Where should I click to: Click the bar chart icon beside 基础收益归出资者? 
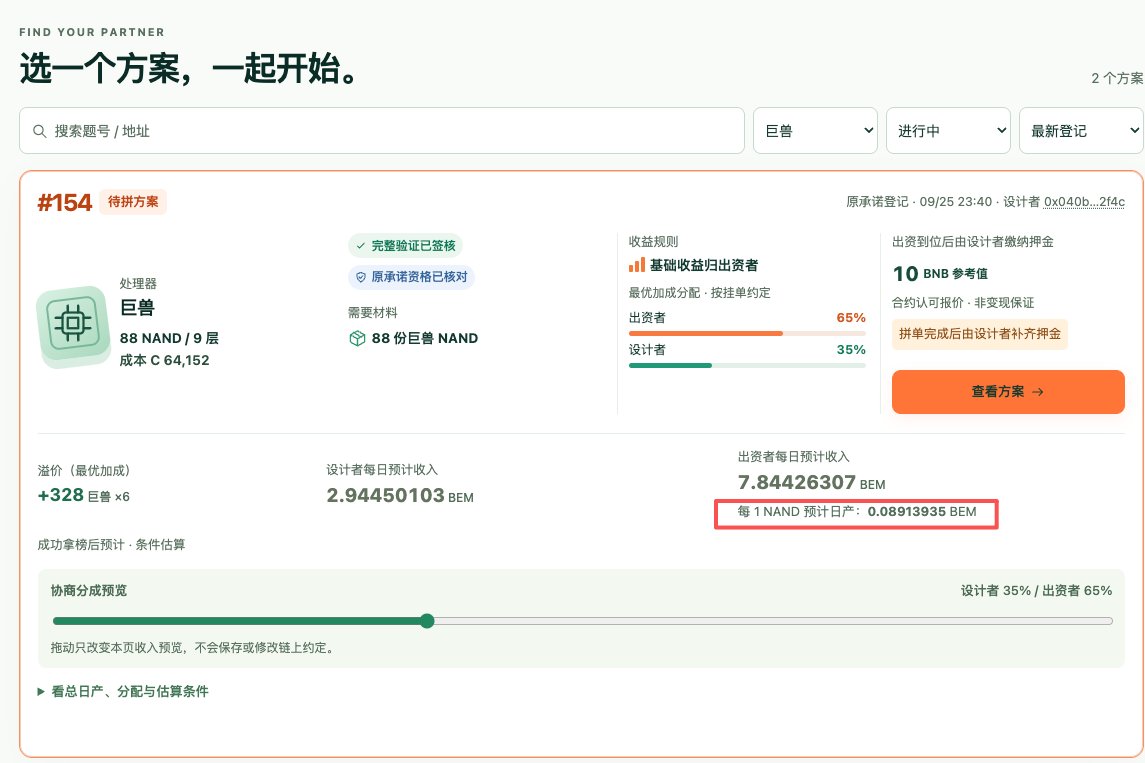pos(637,265)
